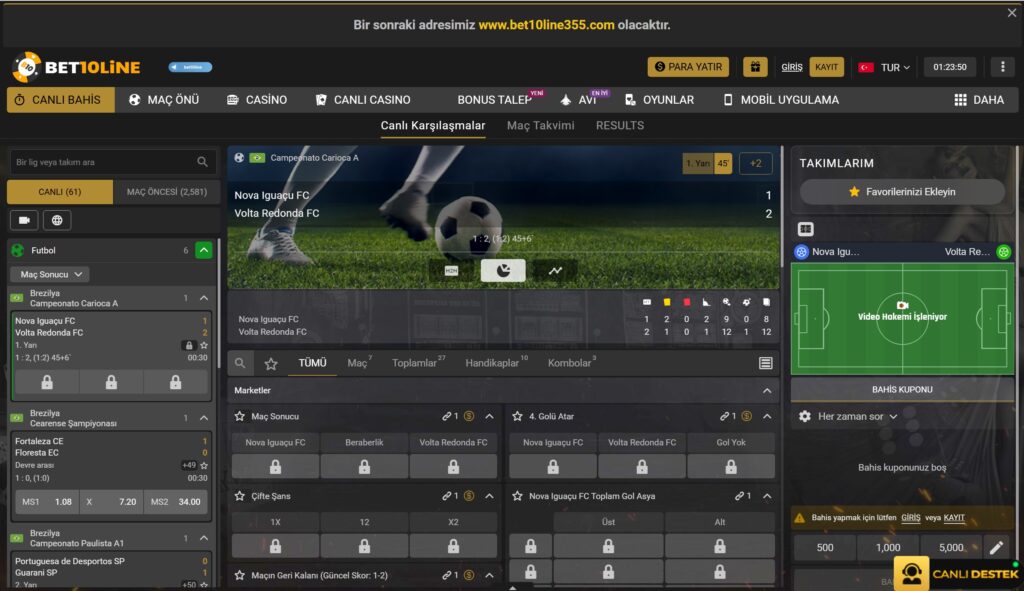Click Favorilerinizi Ekleyin button
Screen dimensions: 1024x591
901,192
